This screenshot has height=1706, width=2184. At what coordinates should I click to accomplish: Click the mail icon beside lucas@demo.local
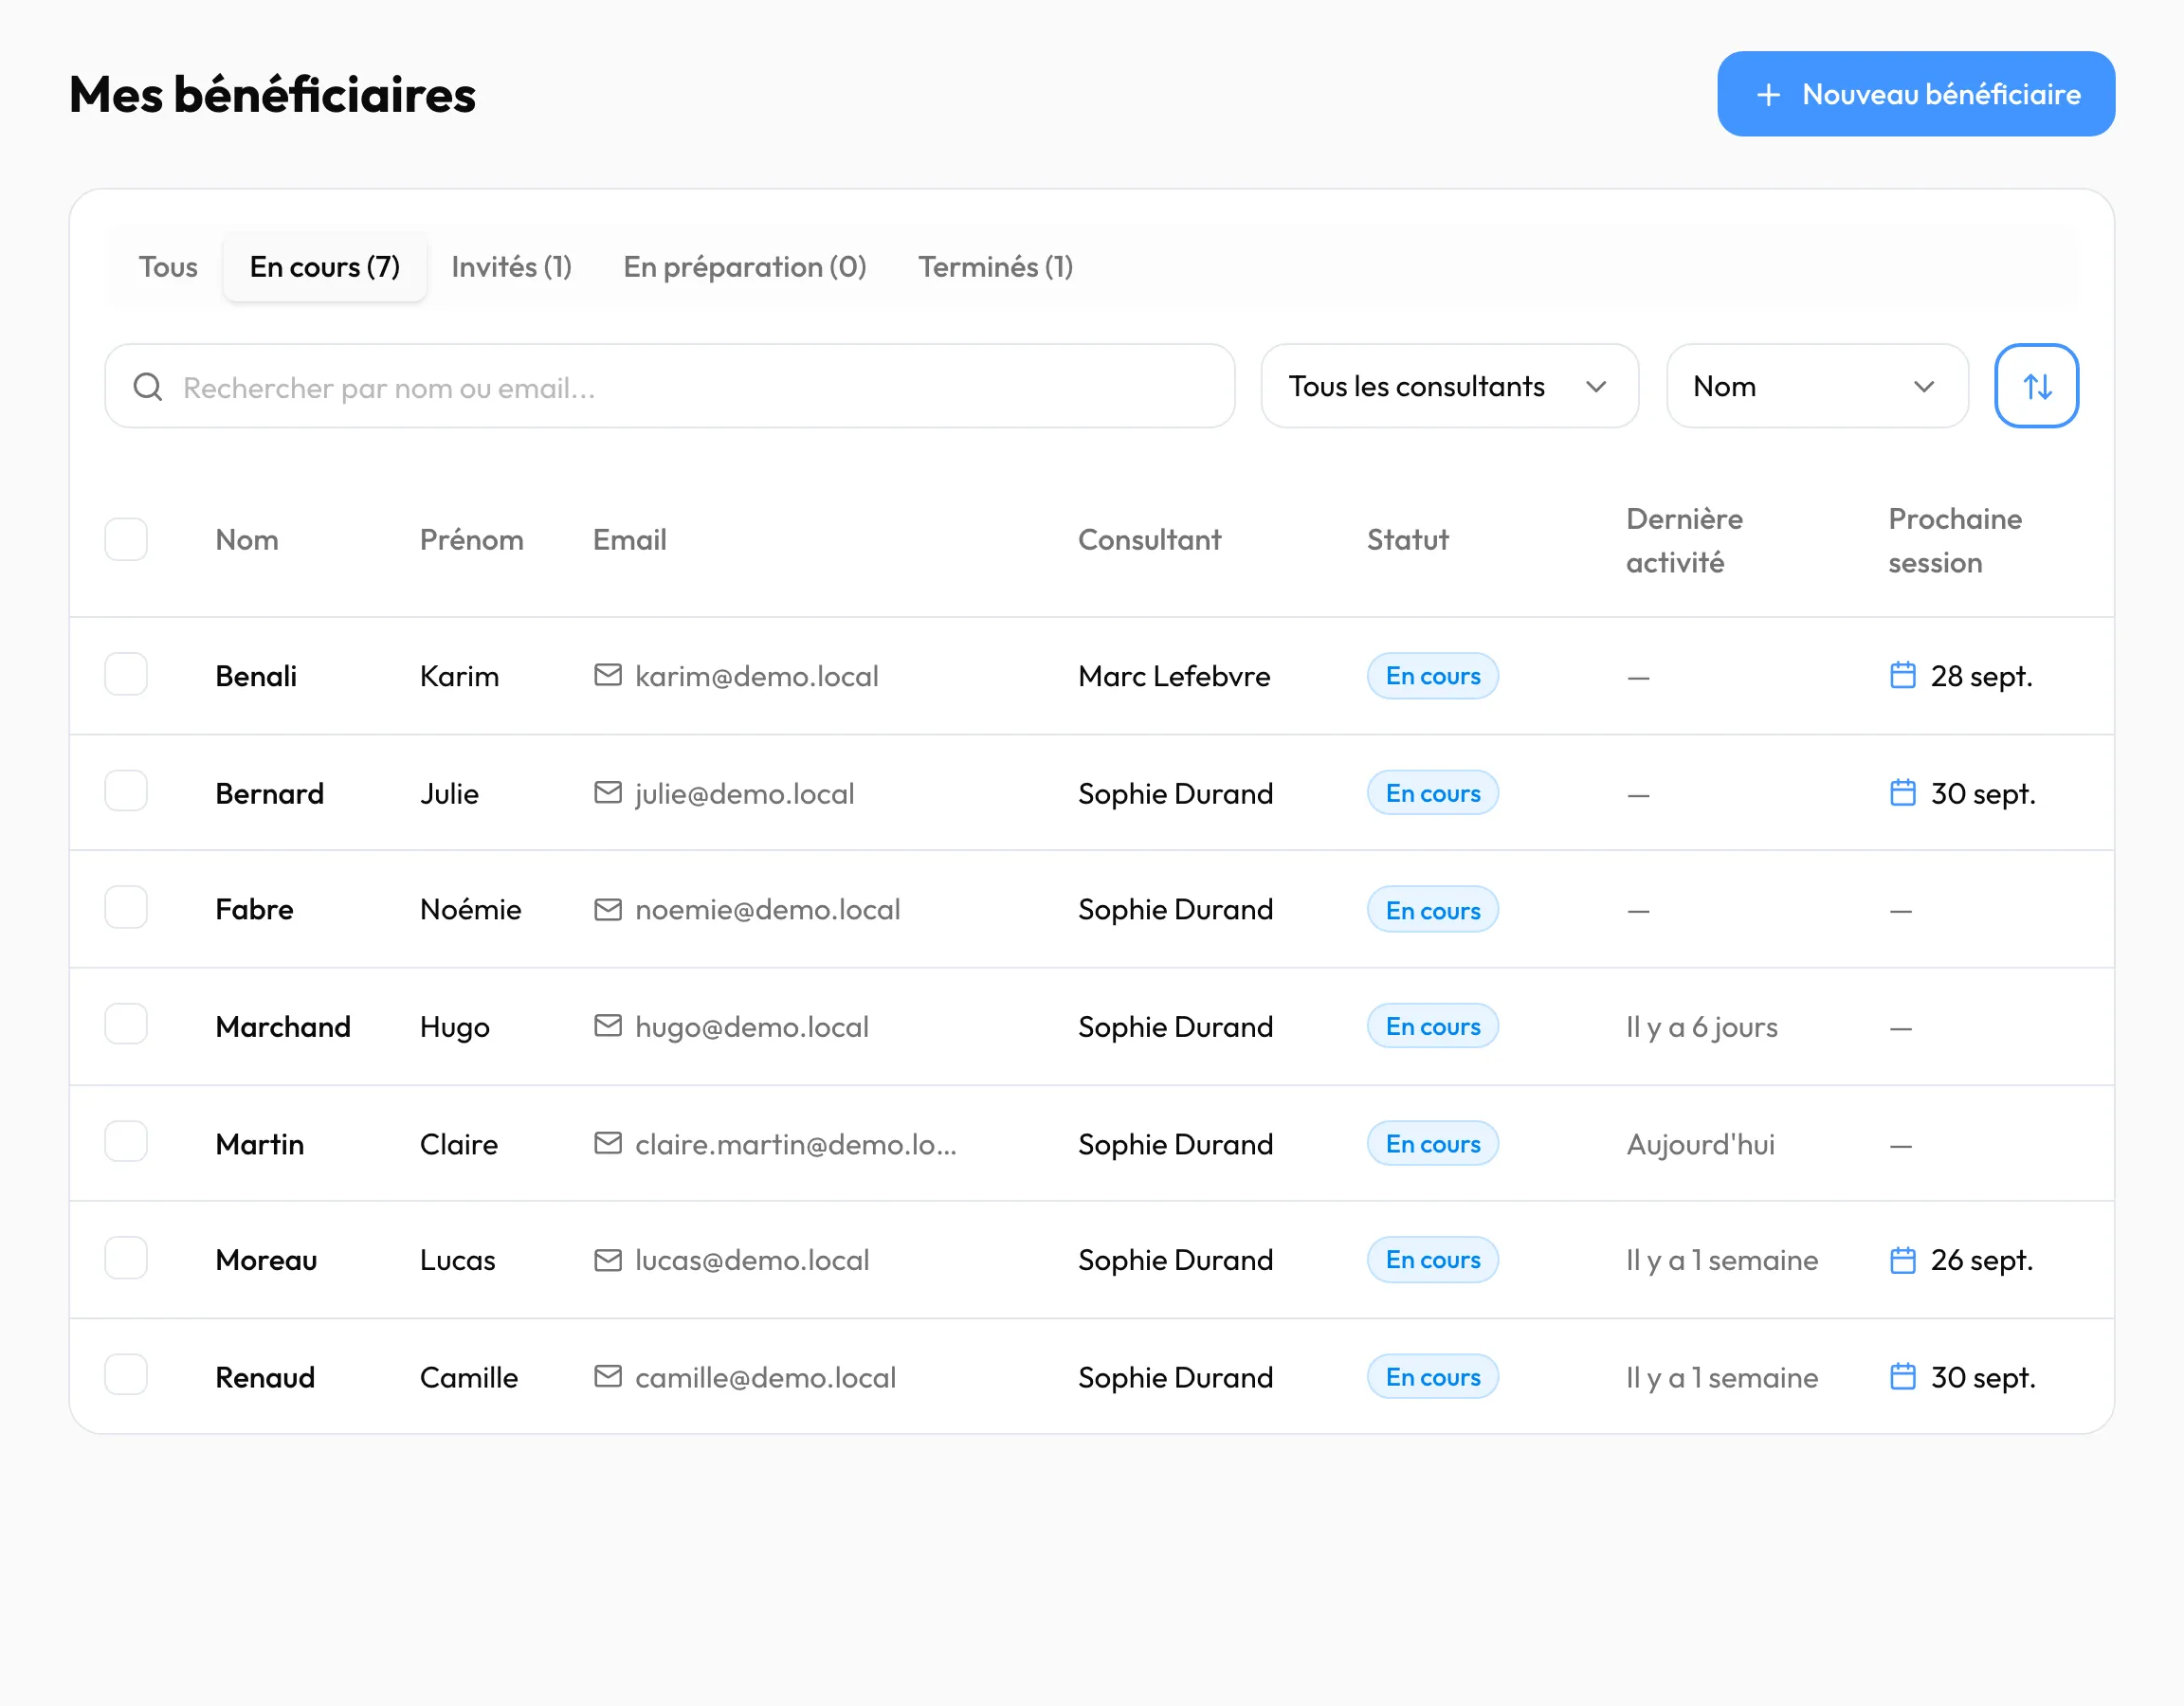[x=608, y=1260]
